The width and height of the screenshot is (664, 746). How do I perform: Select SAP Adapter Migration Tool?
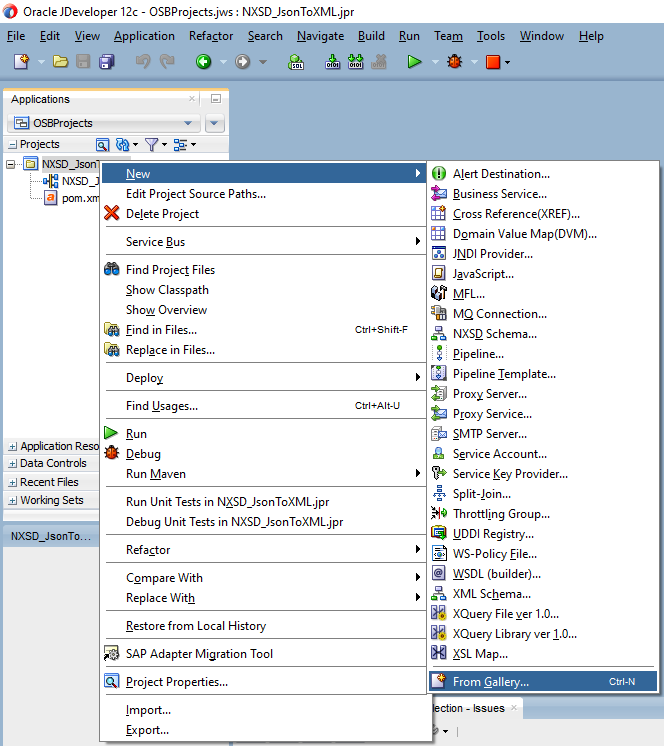(x=264, y=653)
